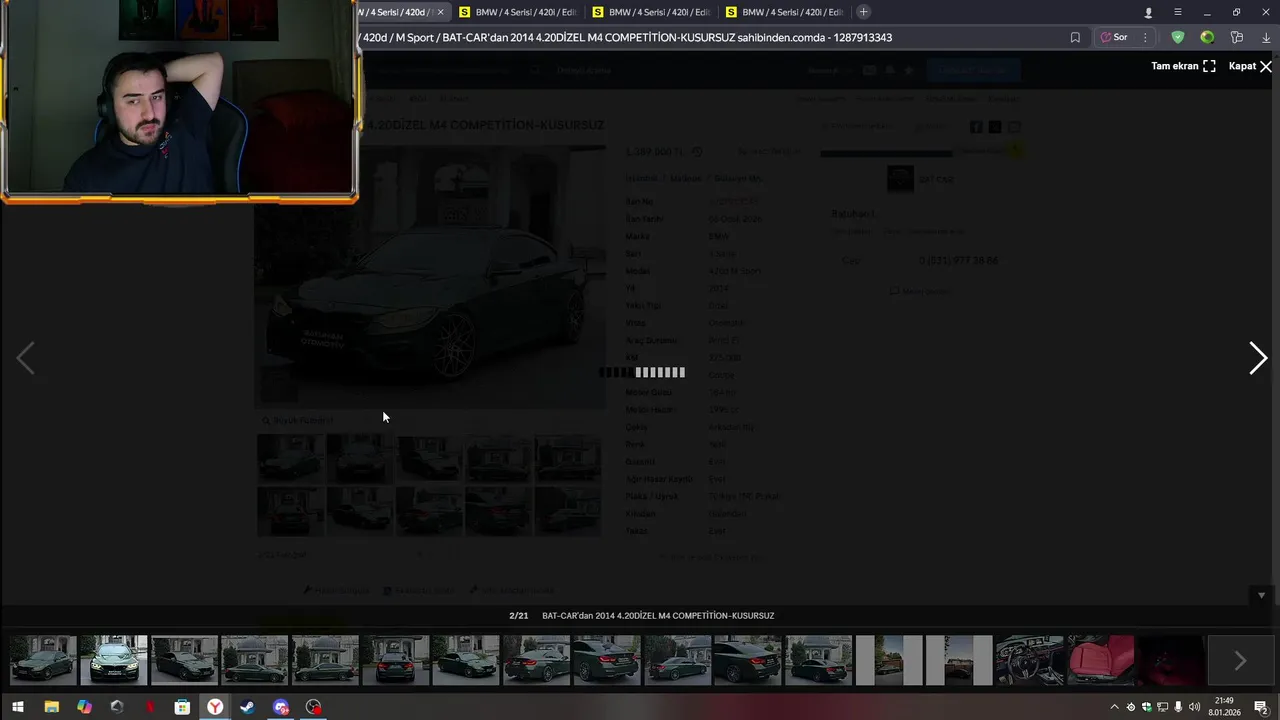Switch gallery to Tam ekran fullscreen
This screenshot has height=720, width=1280.
click(x=1183, y=66)
